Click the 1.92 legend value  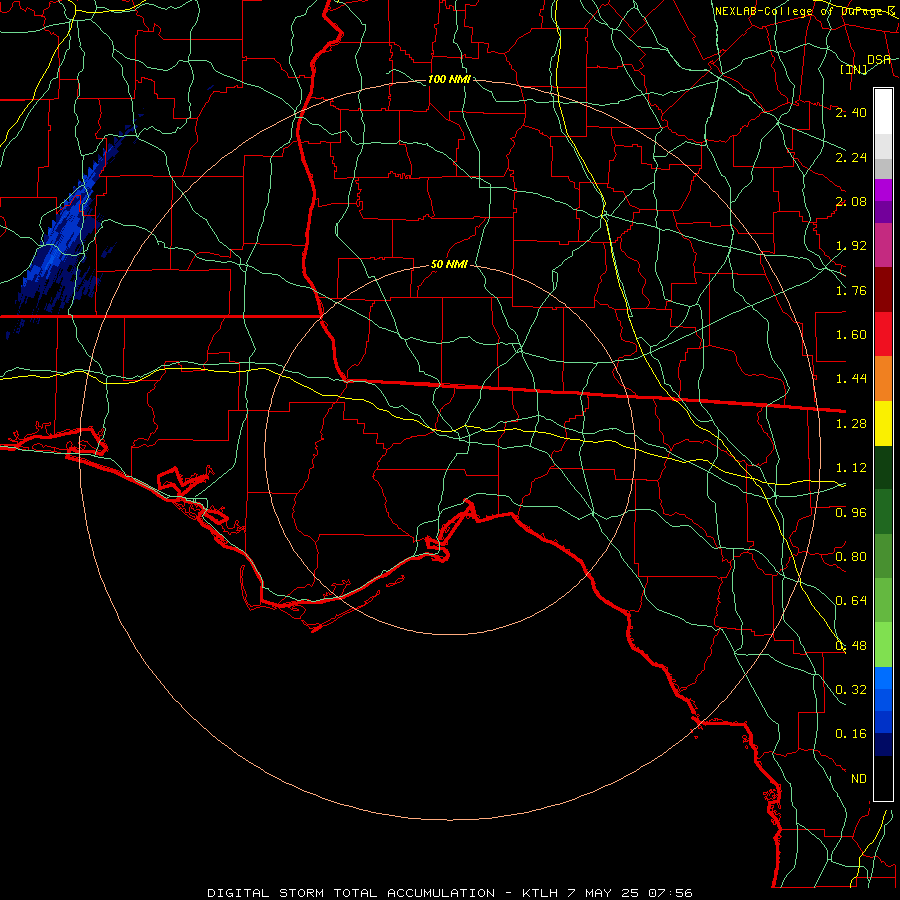point(851,246)
